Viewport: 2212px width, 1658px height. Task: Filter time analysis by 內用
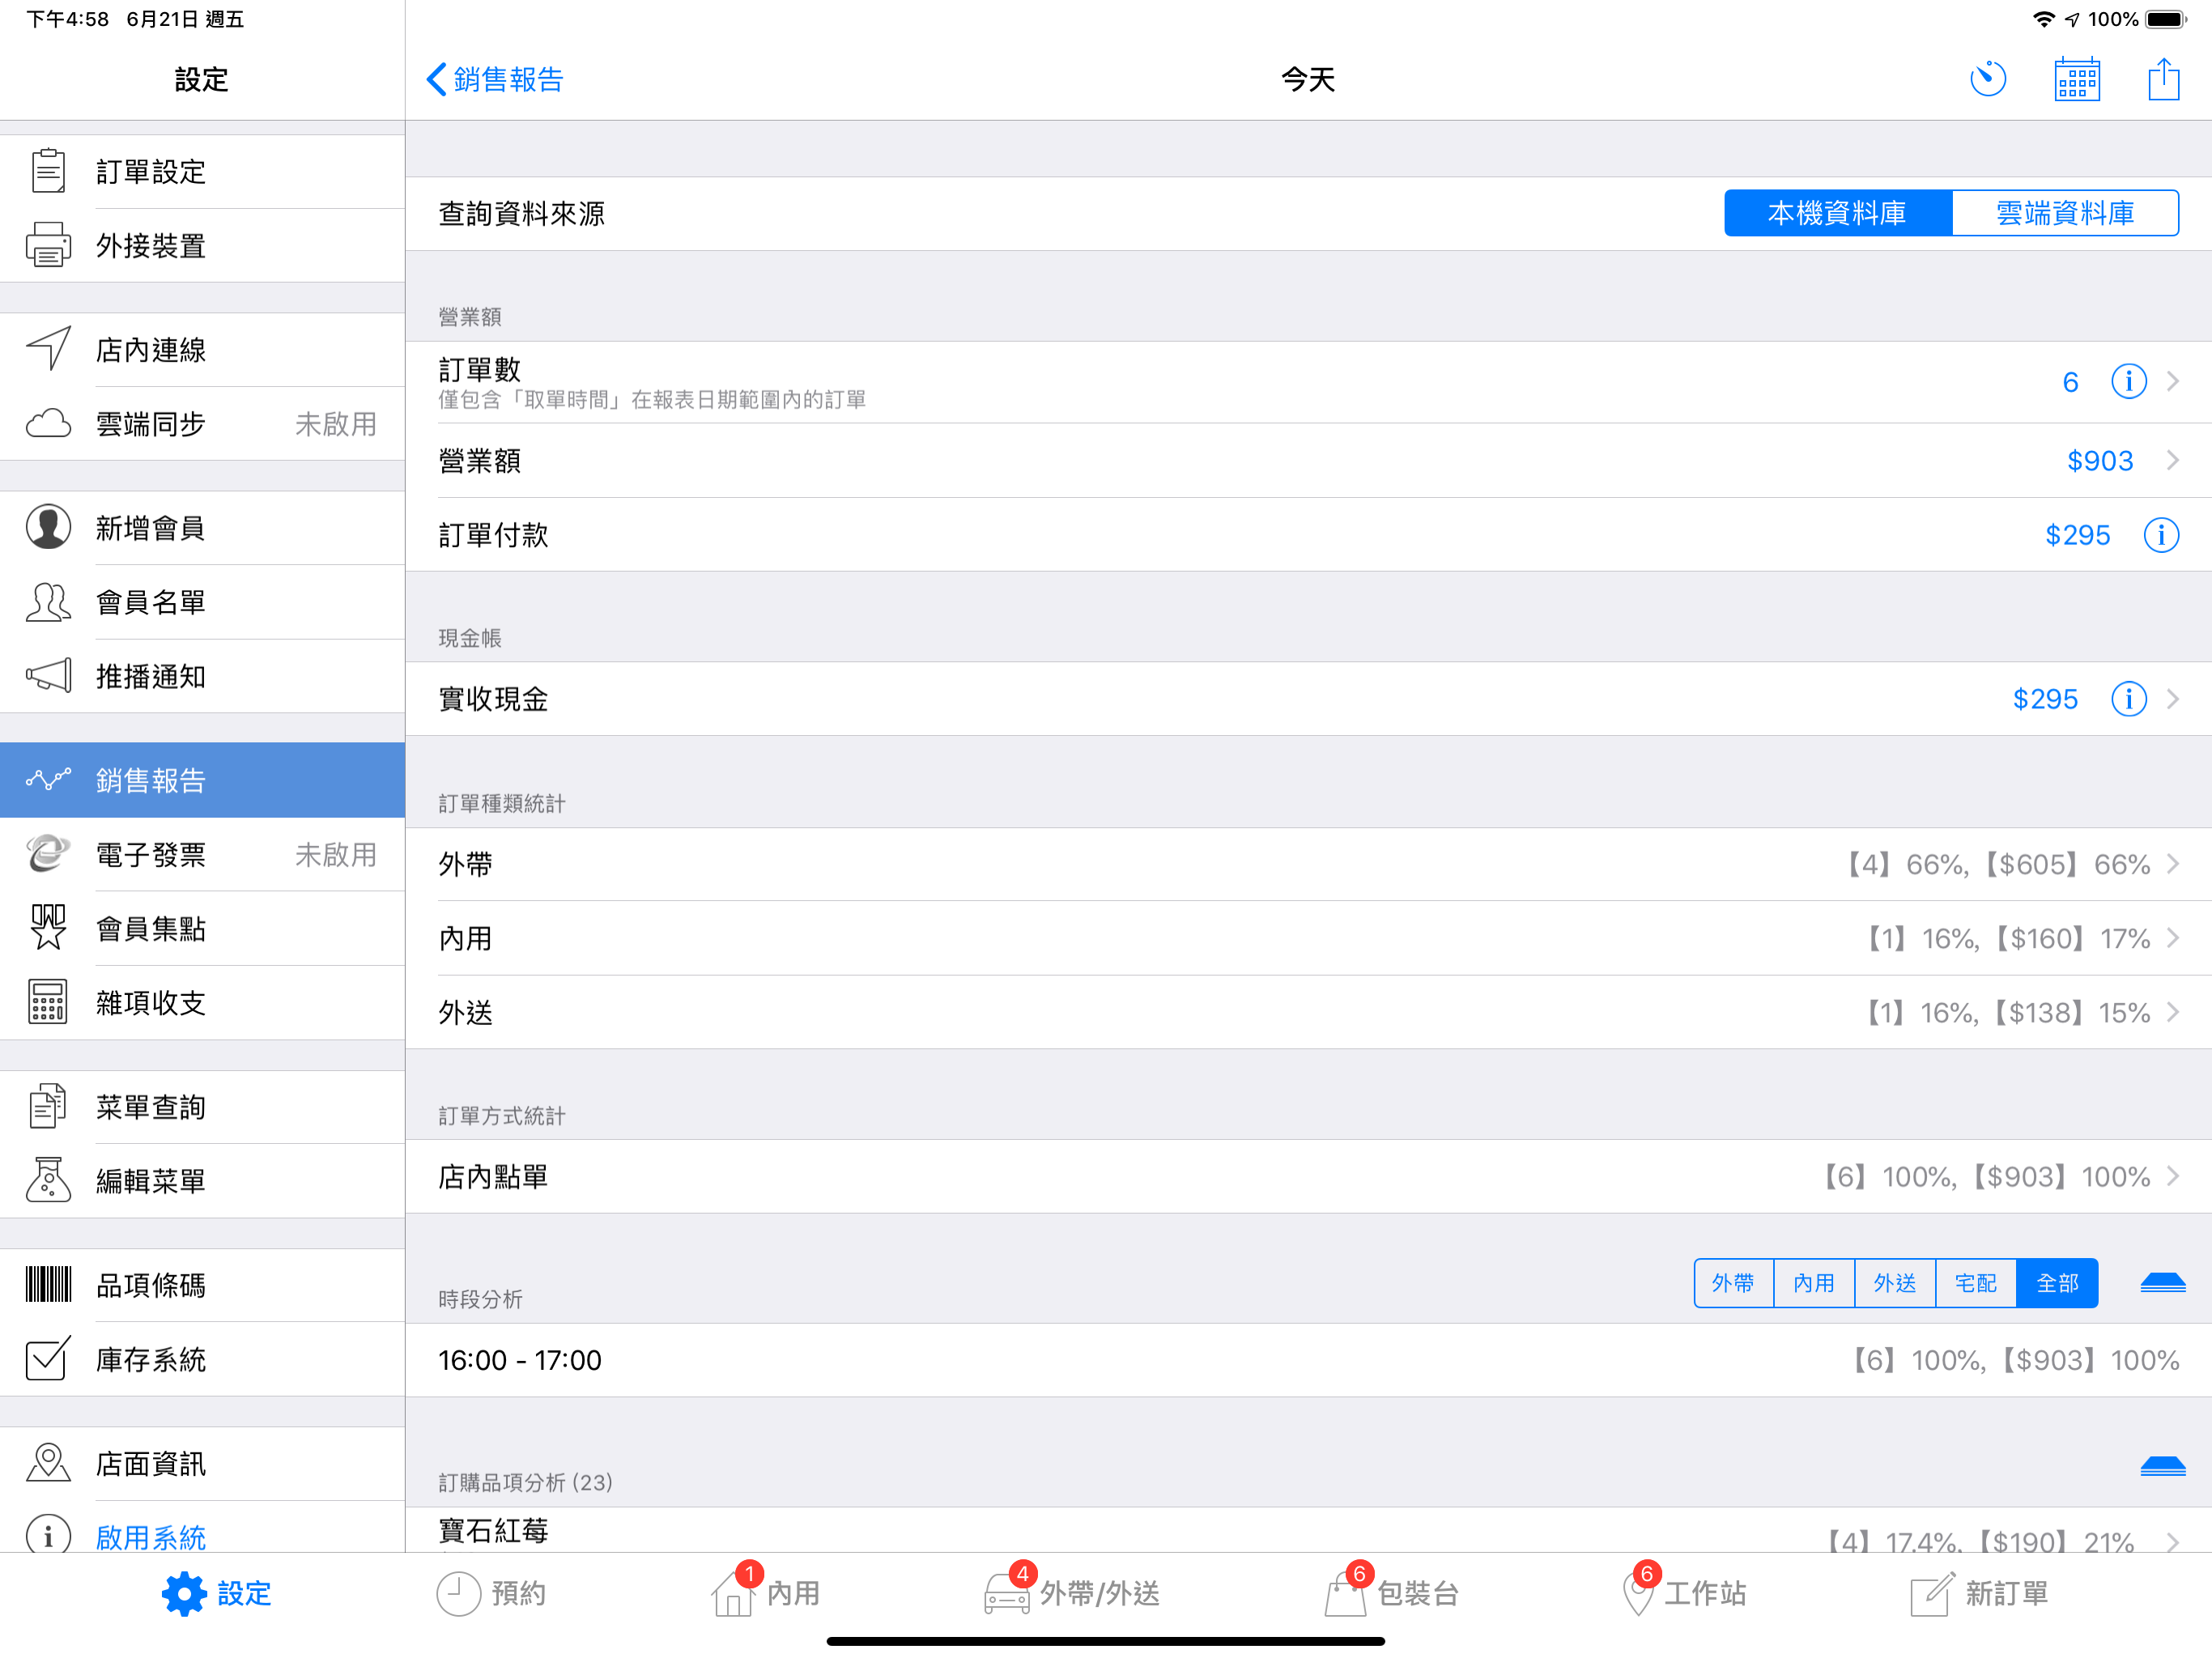tap(1814, 1283)
